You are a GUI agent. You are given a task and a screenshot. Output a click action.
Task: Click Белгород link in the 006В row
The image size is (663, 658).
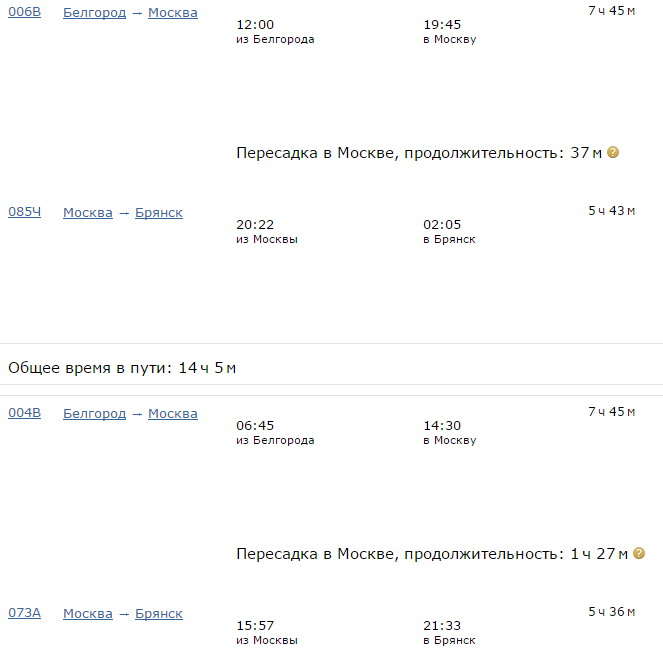[94, 13]
